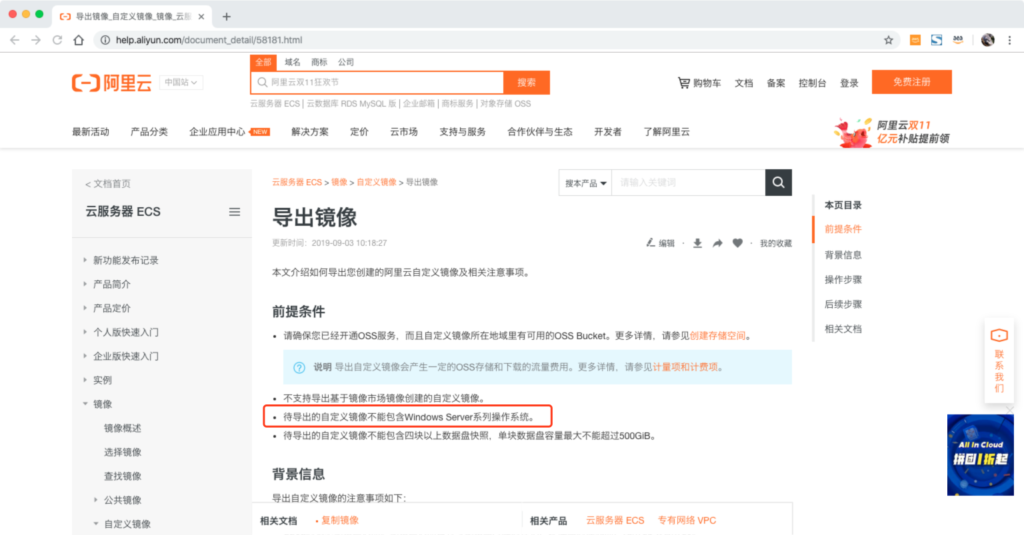Image resolution: width=1024 pixels, height=535 pixels.
Task: Click the orange 免费注册 button
Action: pos(911,82)
